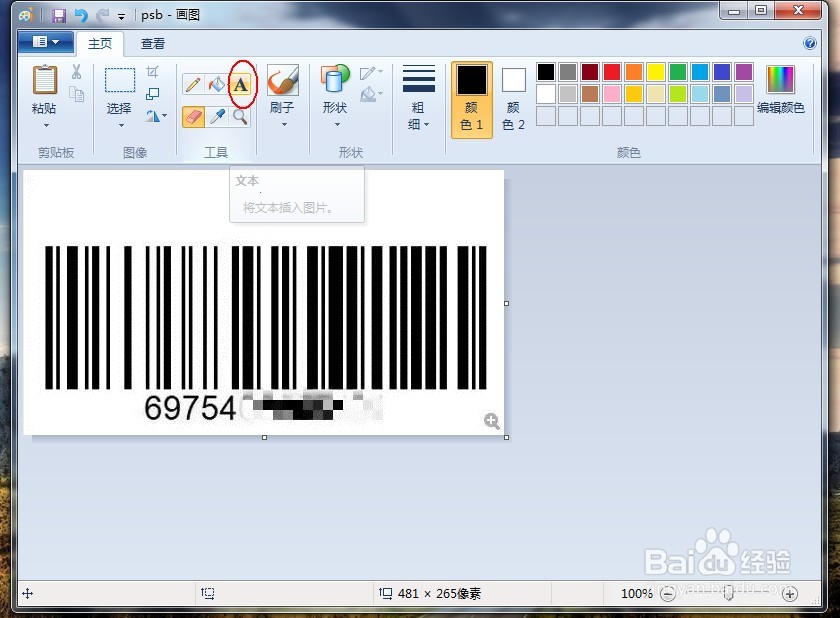This screenshot has width=840, height=618.
Task: Click the Redo arrow icon
Action: click(x=102, y=15)
